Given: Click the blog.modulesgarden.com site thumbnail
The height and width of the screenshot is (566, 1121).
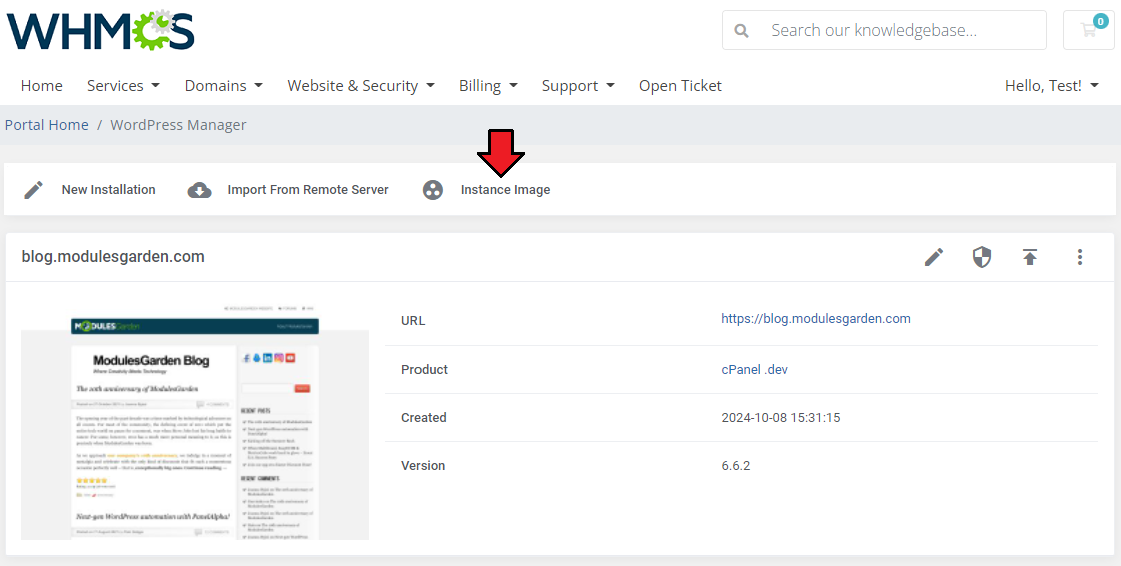Looking at the screenshot, I should [195, 423].
